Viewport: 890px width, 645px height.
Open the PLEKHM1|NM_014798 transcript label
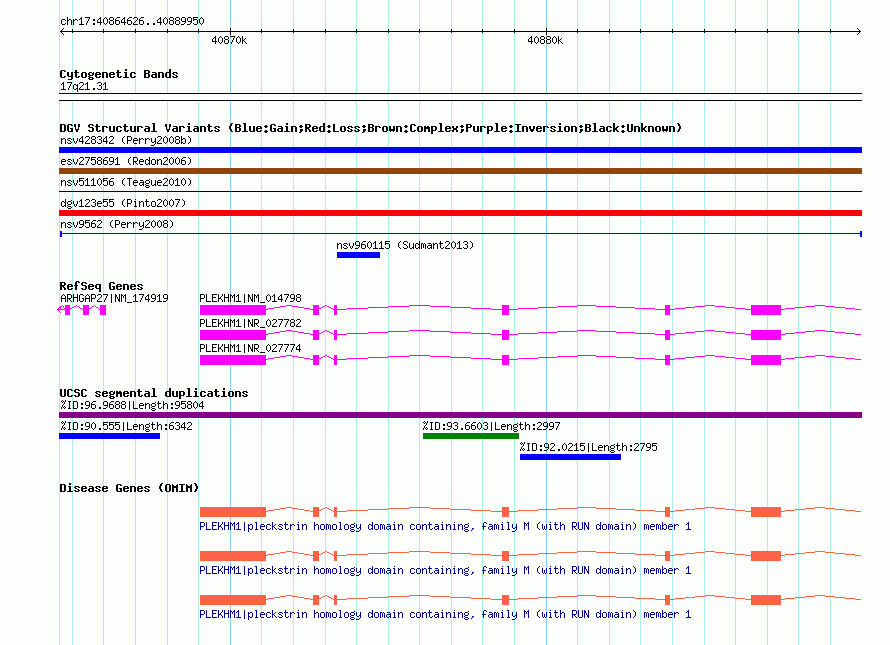click(250, 298)
